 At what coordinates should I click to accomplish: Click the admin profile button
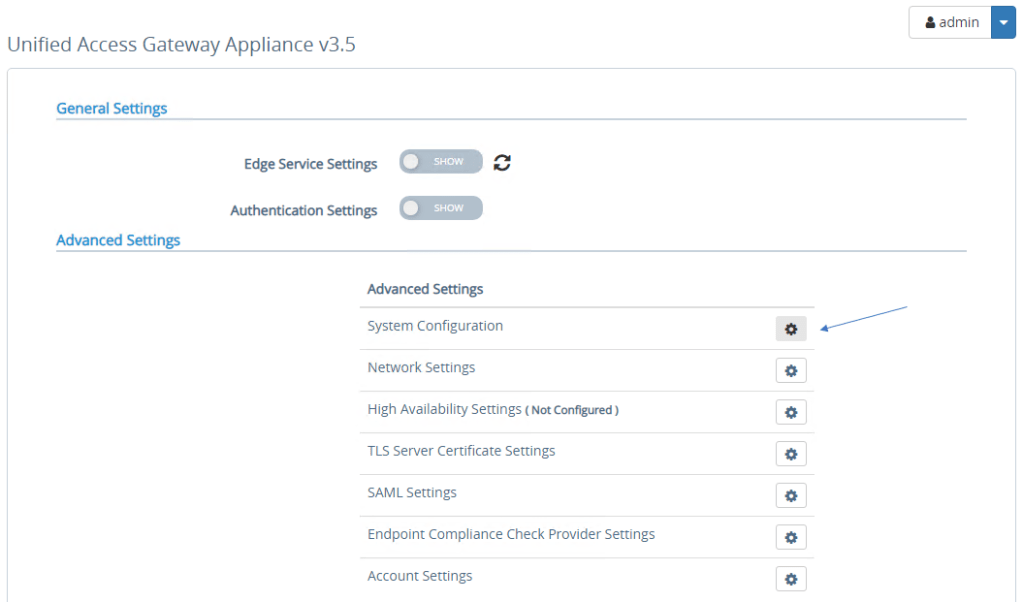(949, 21)
